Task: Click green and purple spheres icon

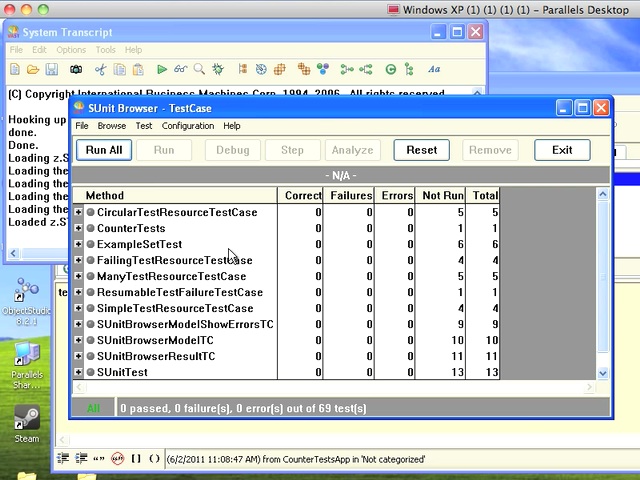Action: tap(323, 69)
